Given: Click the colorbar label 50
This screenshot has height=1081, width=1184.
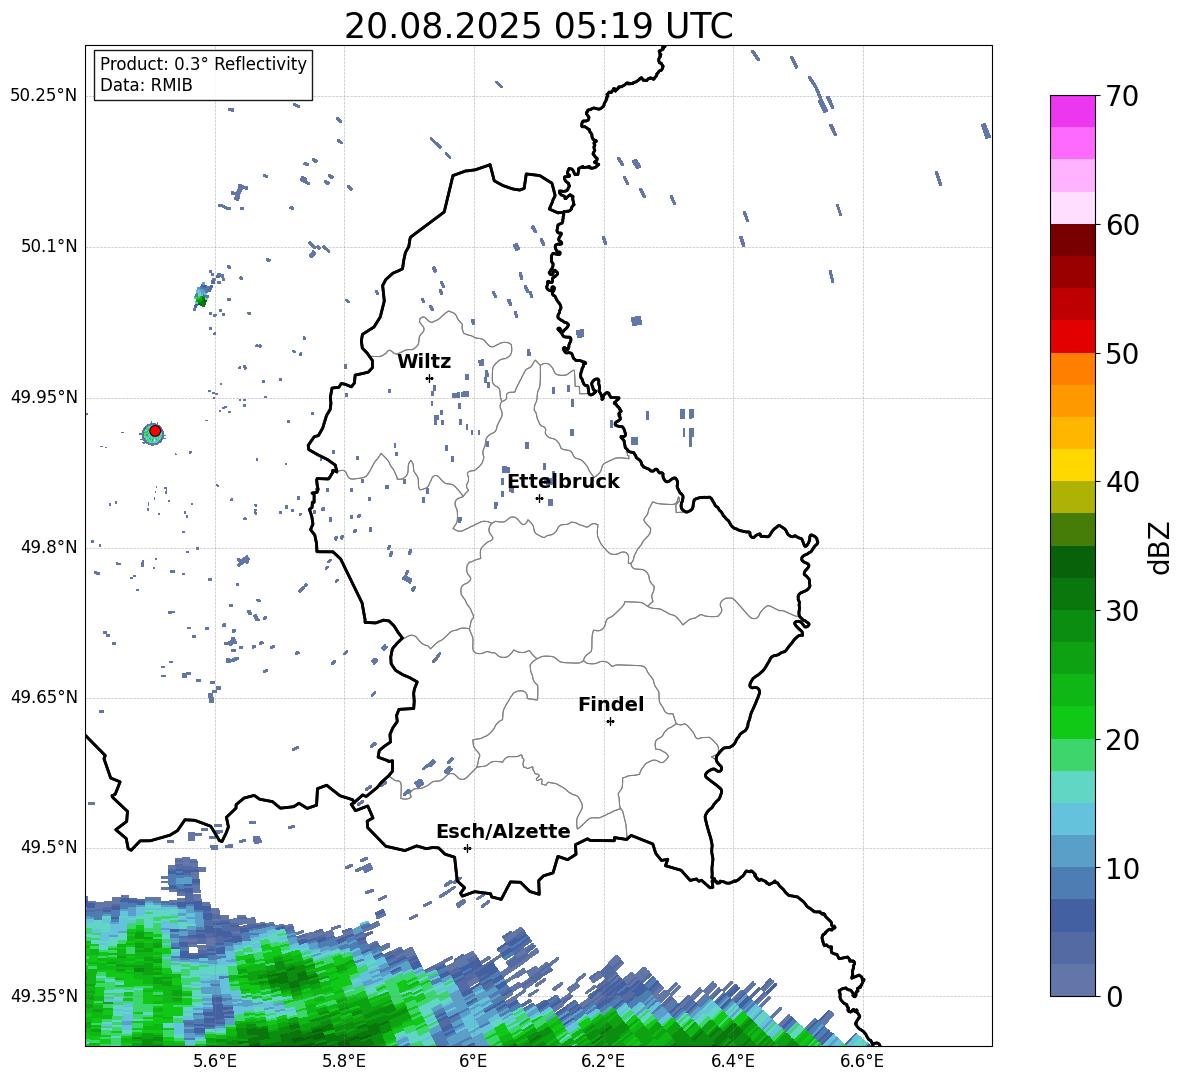Looking at the screenshot, I should click(x=1122, y=353).
